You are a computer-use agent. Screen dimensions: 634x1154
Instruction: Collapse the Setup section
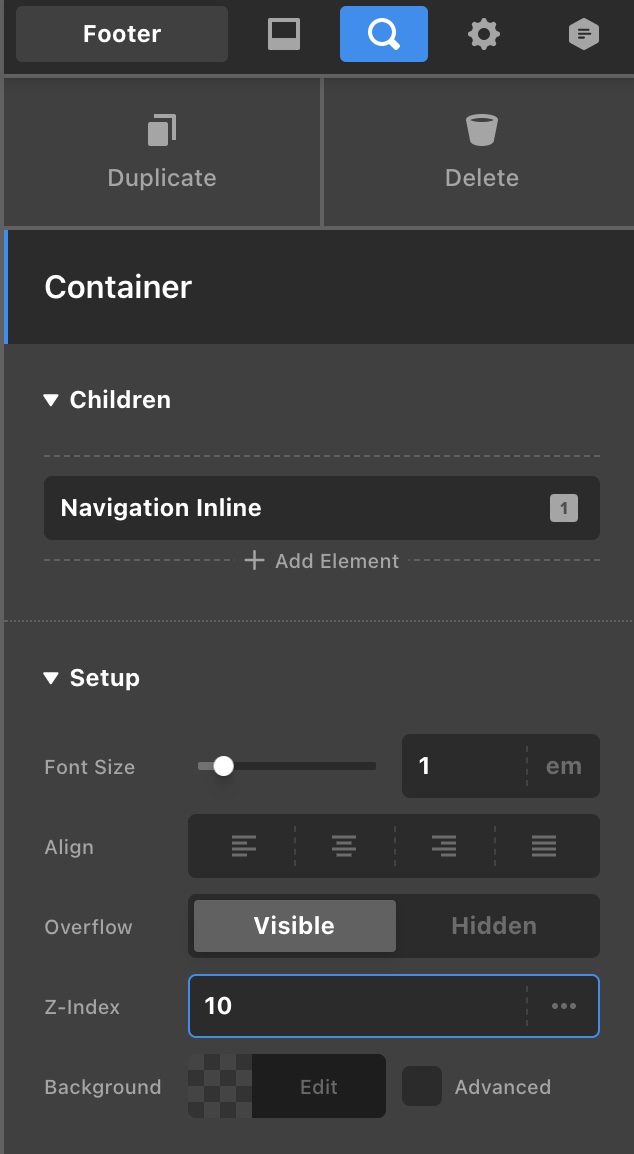[x=52, y=678]
